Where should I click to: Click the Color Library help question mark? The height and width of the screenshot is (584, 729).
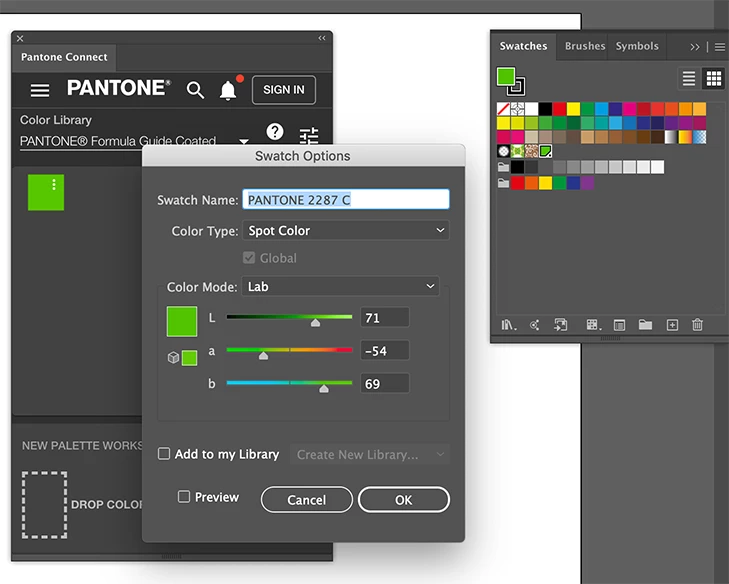(275, 132)
